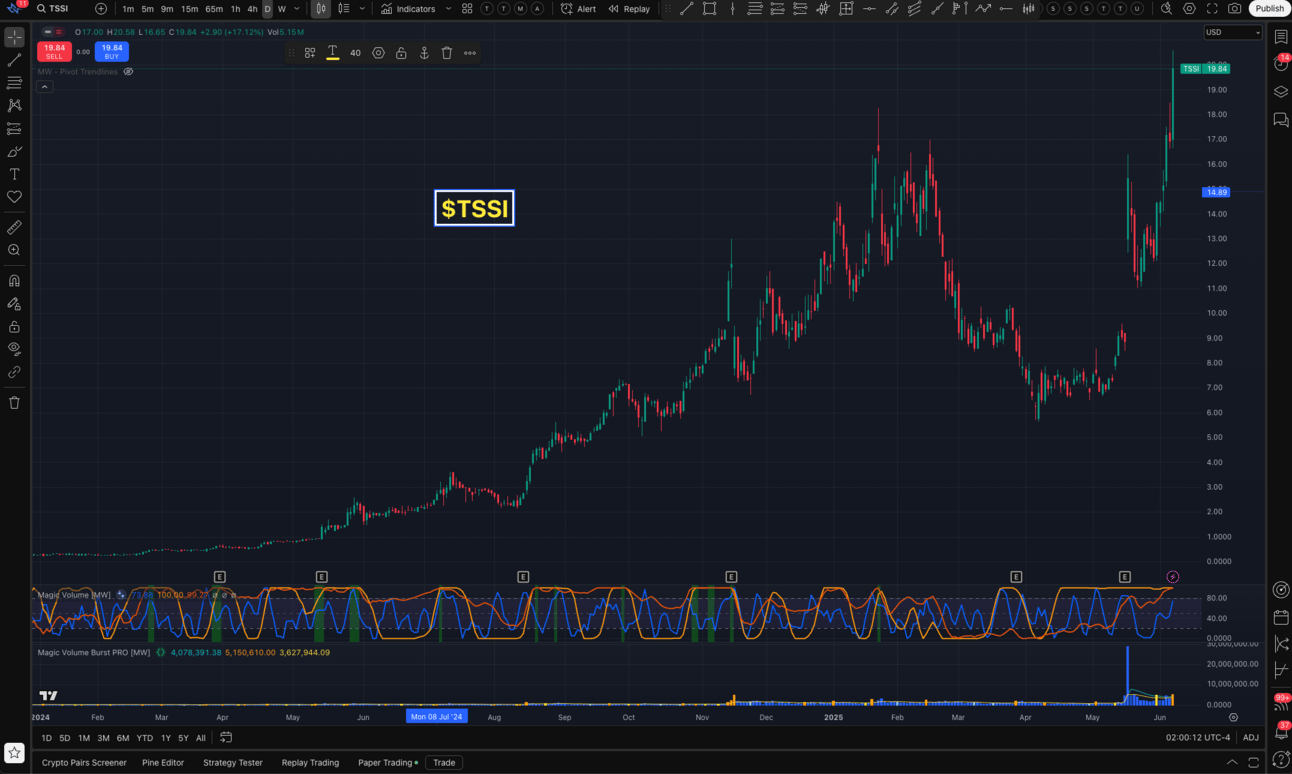The width and height of the screenshot is (1292, 774).
Task: Open quick search magnifier icon
Action: point(1166,9)
